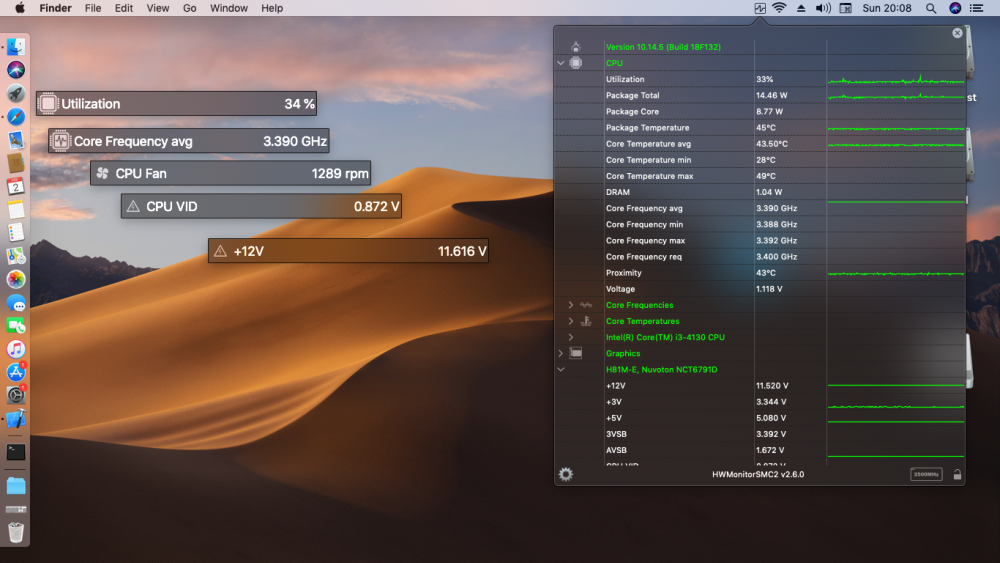Open Reminders from the Dock

16,233
